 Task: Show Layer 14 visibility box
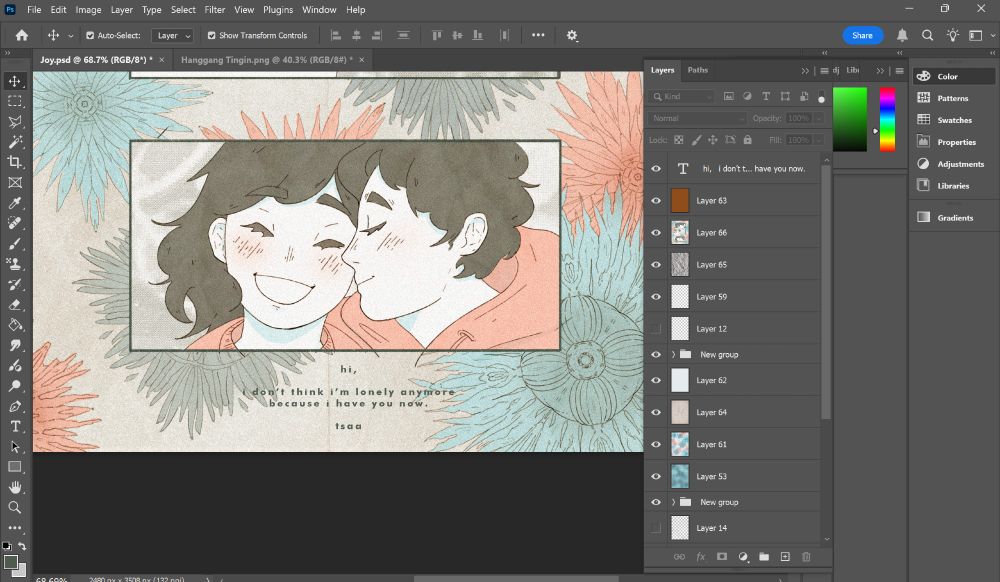(x=656, y=528)
